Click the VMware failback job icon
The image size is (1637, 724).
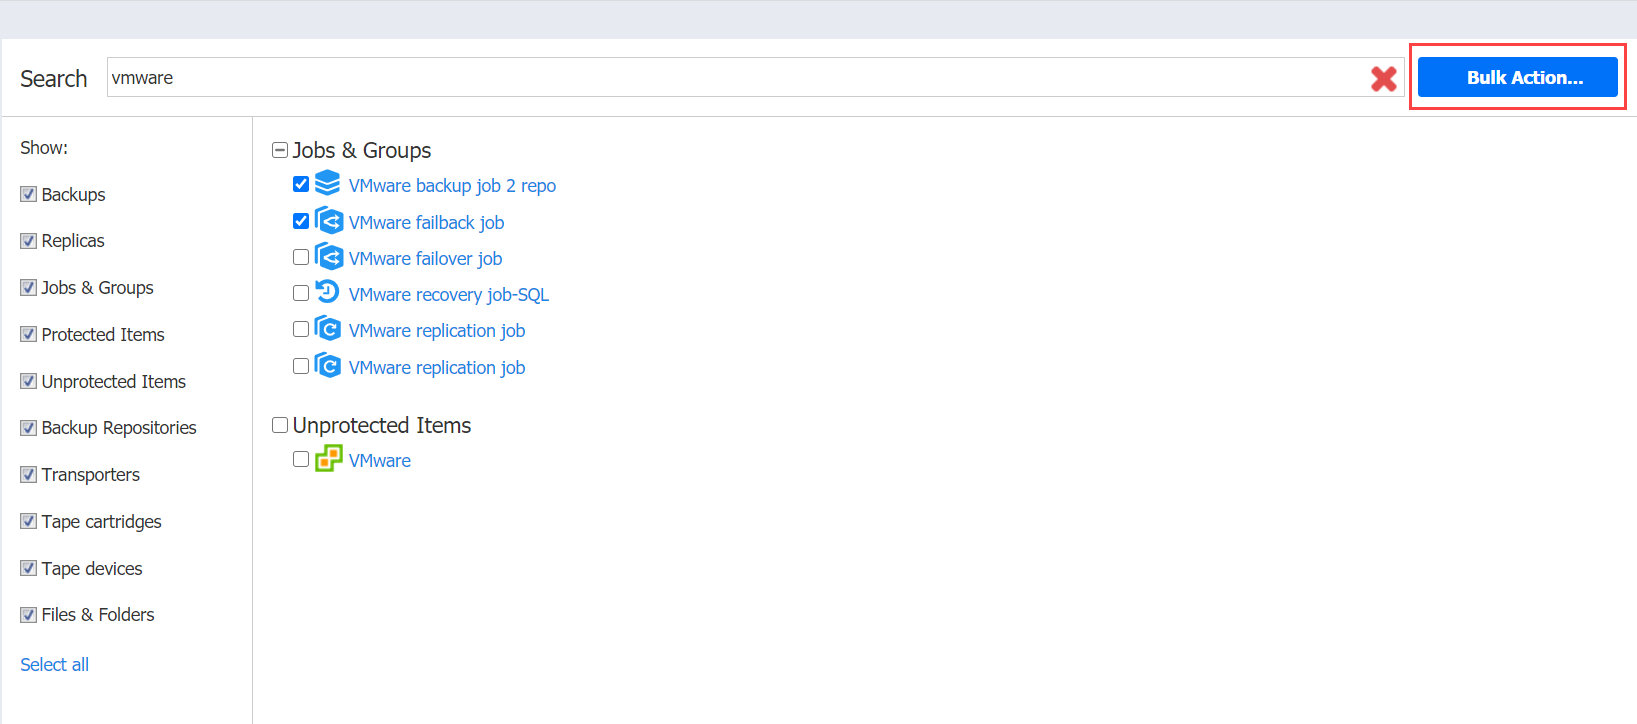point(328,220)
